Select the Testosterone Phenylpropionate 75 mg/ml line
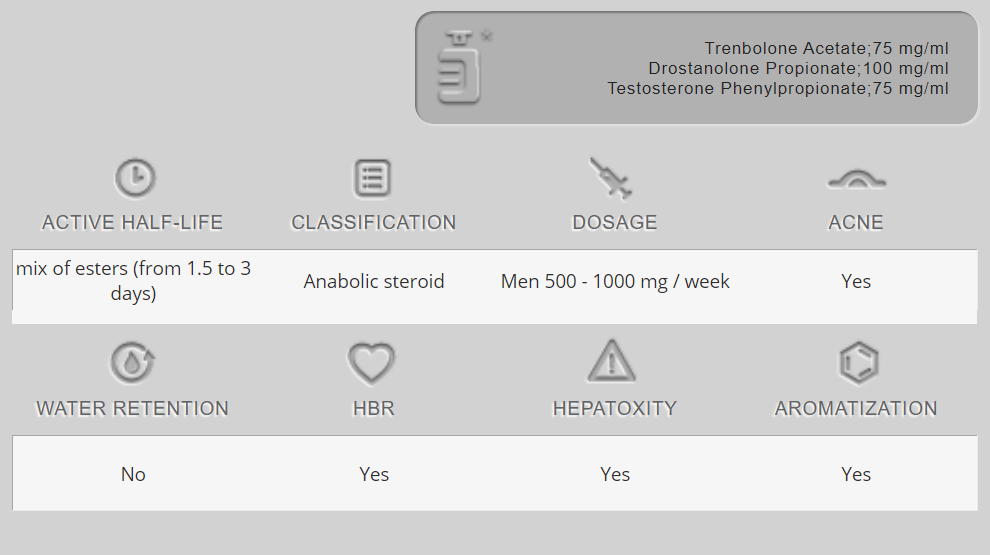The height and width of the screenshot is (555, 990). point(778,88)
